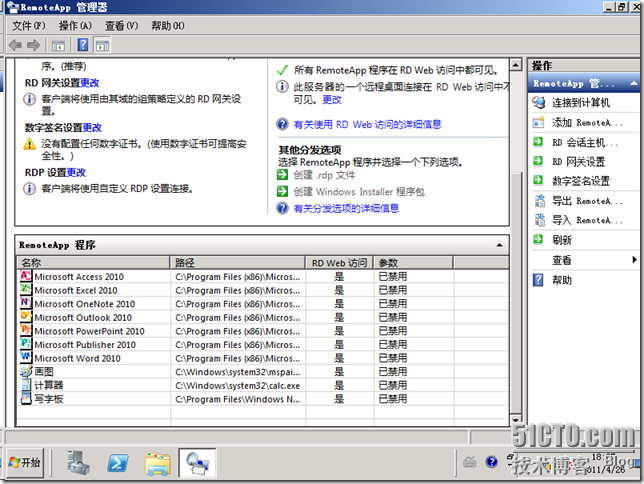Click the Microsoft OneNote 2010 icon
This screenshot has width=644, height=484.
(26, 303)
